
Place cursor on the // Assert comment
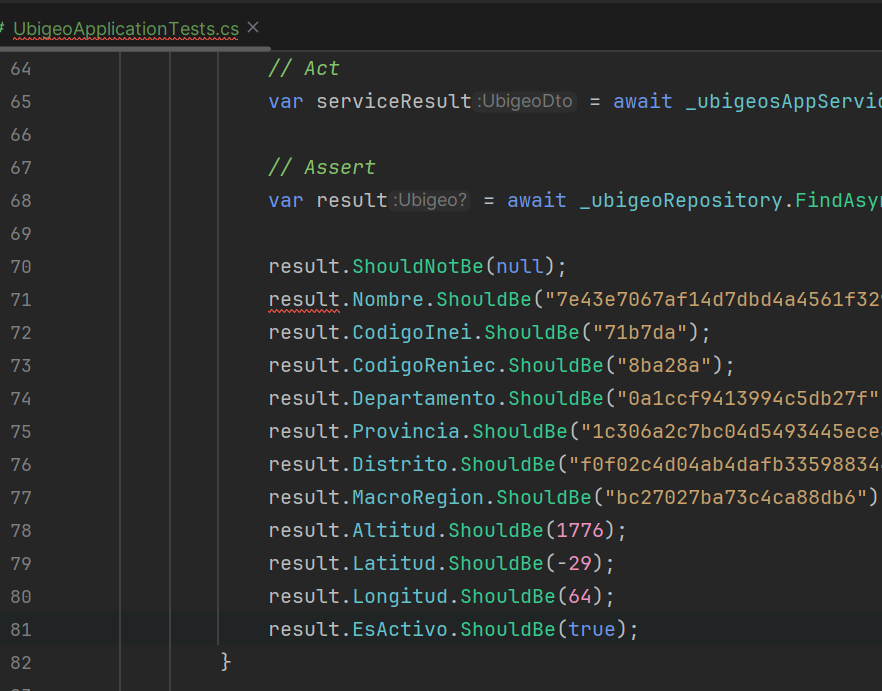[x=322, y=168]
